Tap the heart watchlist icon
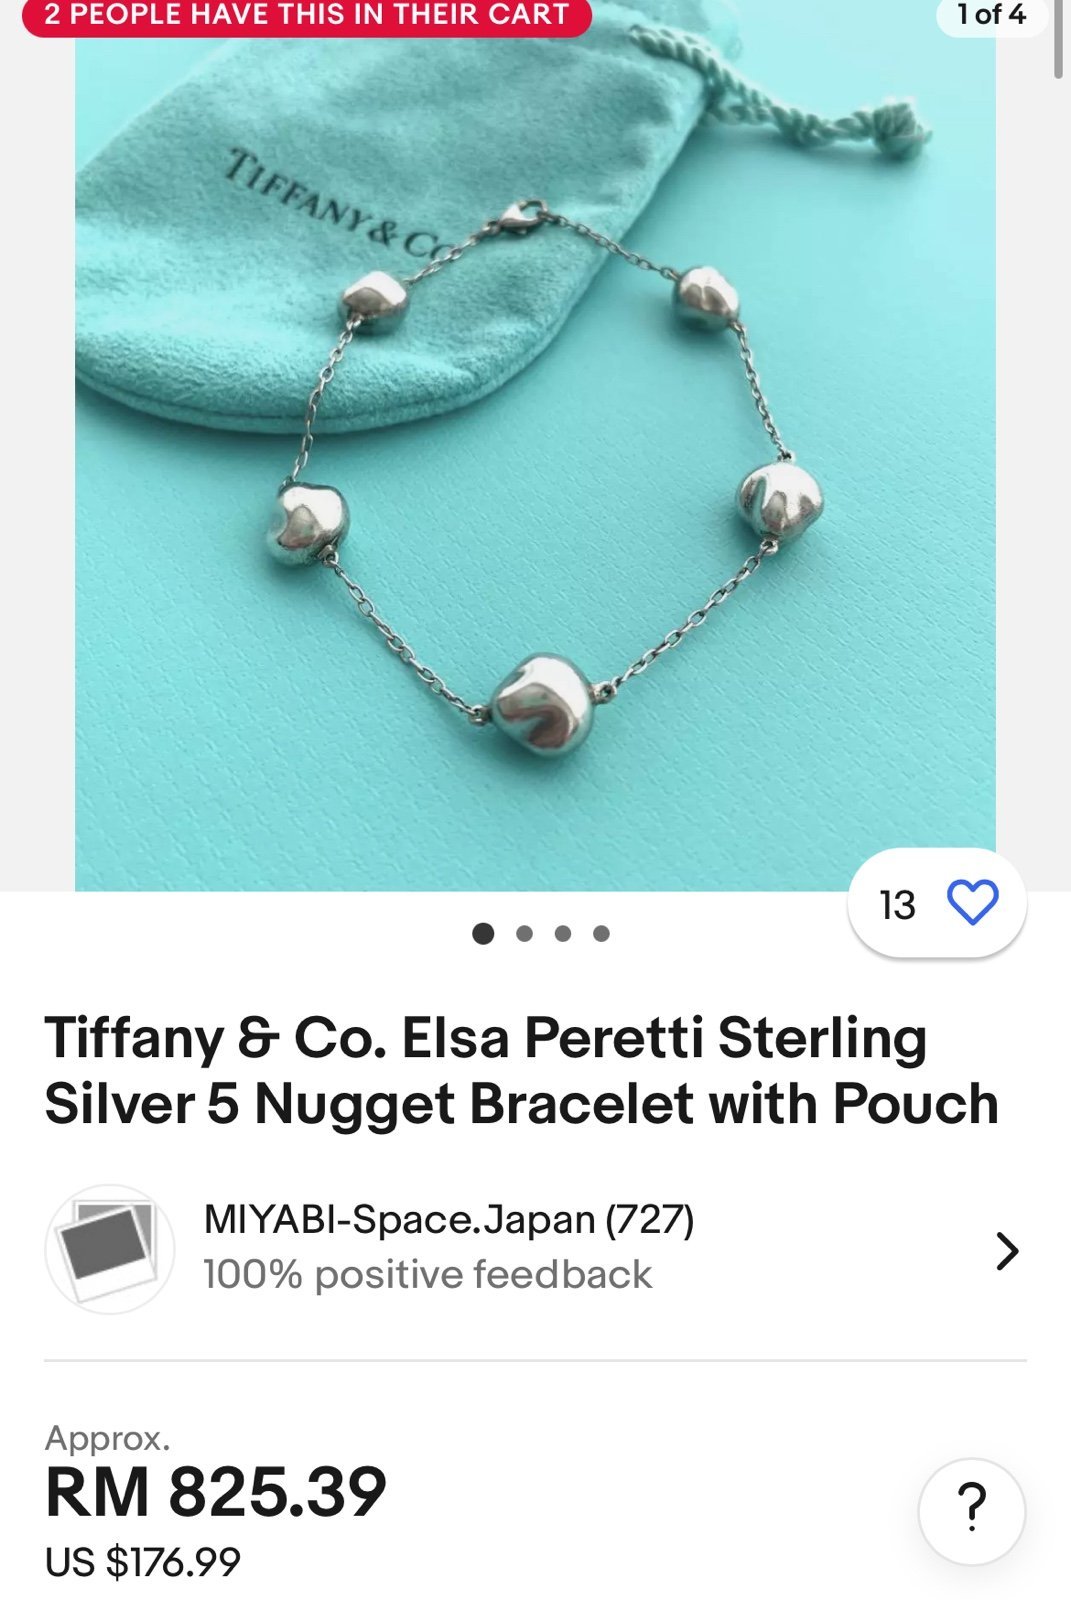This screenshot has width=1071, height=1600. [x=972, y=903]
